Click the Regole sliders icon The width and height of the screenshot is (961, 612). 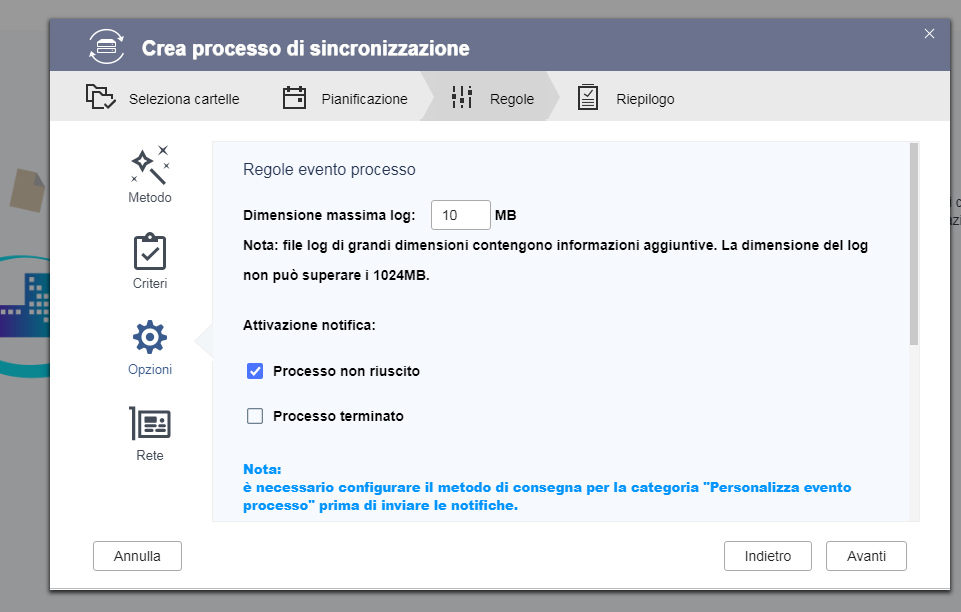(x=462, y=98)
